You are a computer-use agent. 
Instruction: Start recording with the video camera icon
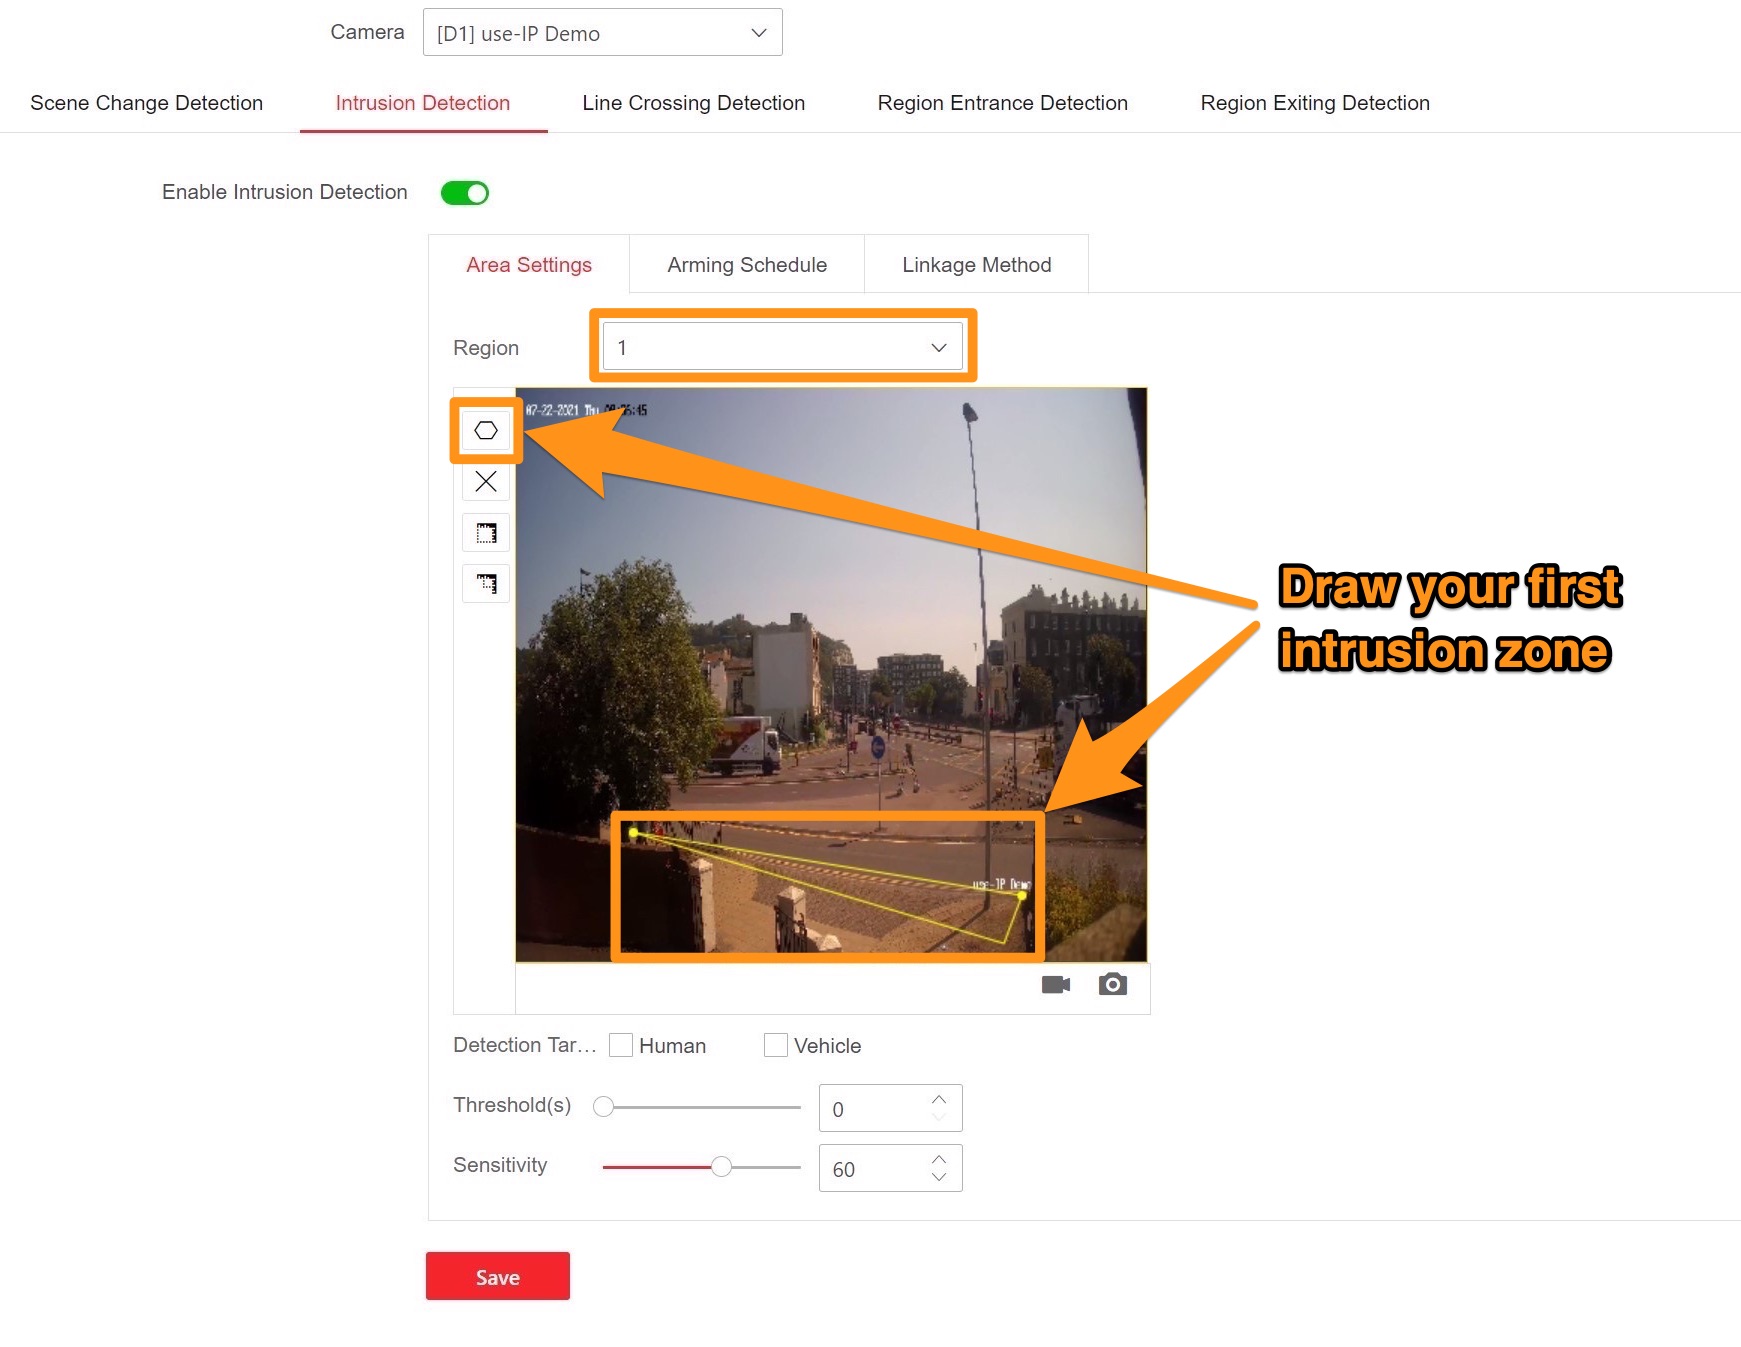click(1055, 985)
